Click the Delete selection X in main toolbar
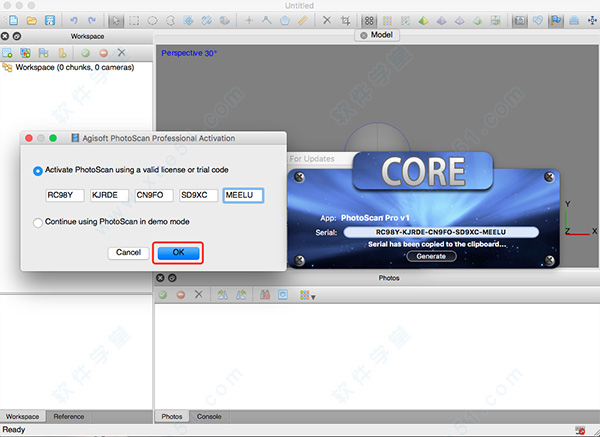The height and width of the screenshot is (437, 600). [x=327, y=20]
